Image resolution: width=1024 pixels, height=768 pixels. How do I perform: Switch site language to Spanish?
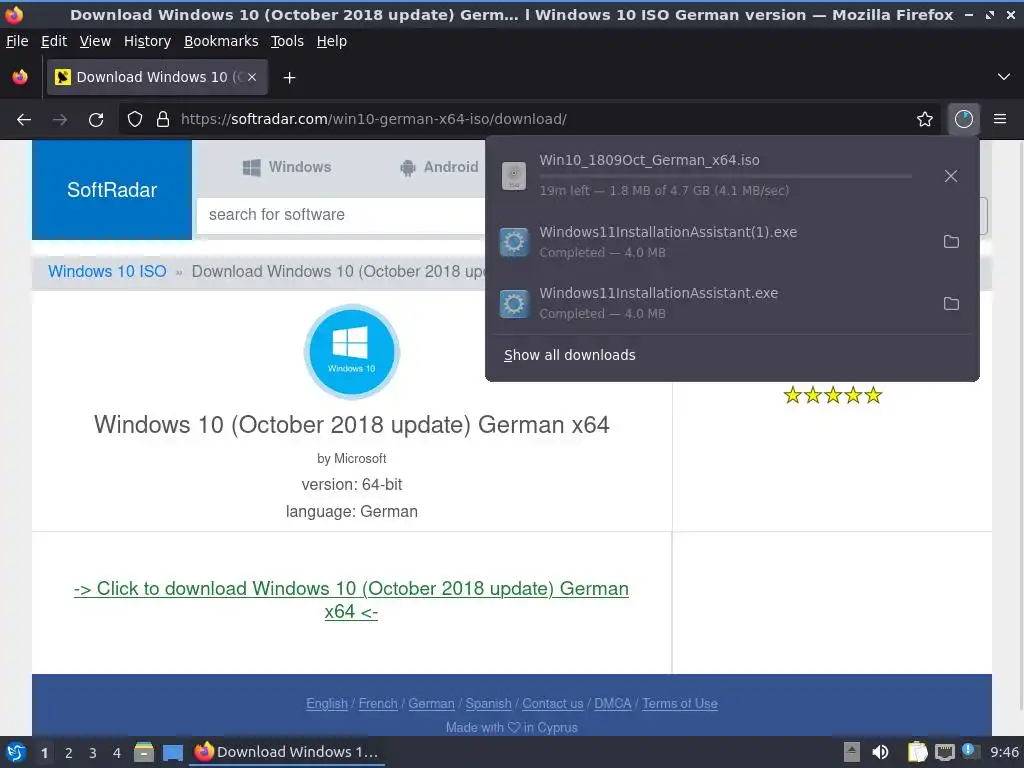tap(488, 704)
